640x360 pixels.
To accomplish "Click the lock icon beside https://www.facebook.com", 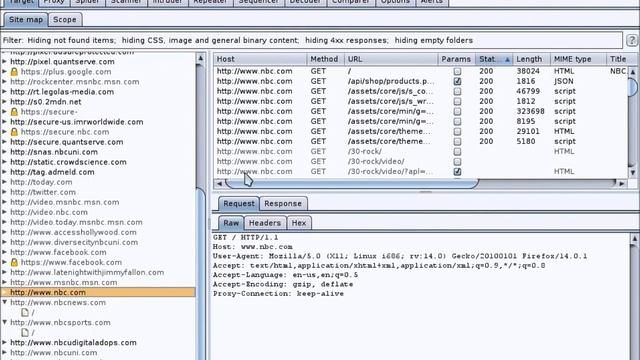I will click(14, 262).
